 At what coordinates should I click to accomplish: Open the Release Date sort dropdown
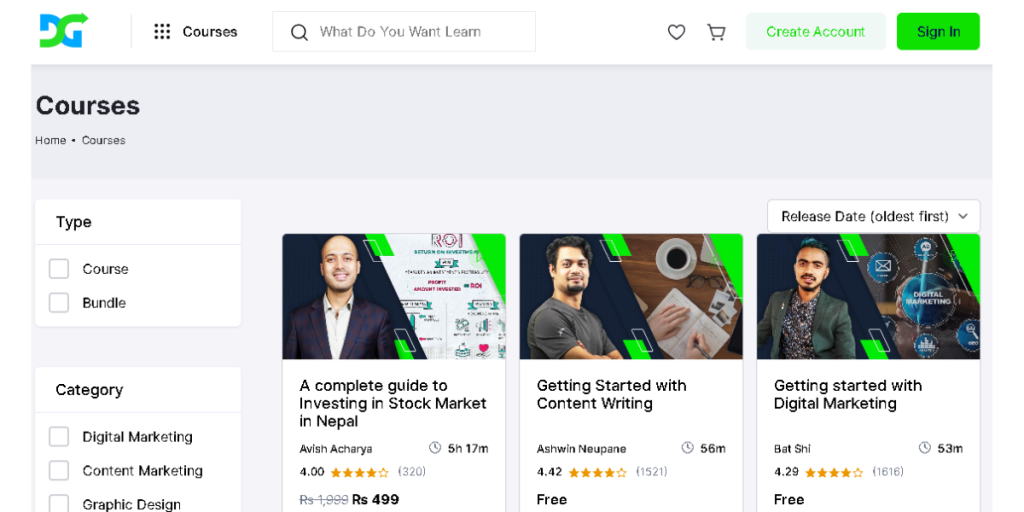[873, 216]
